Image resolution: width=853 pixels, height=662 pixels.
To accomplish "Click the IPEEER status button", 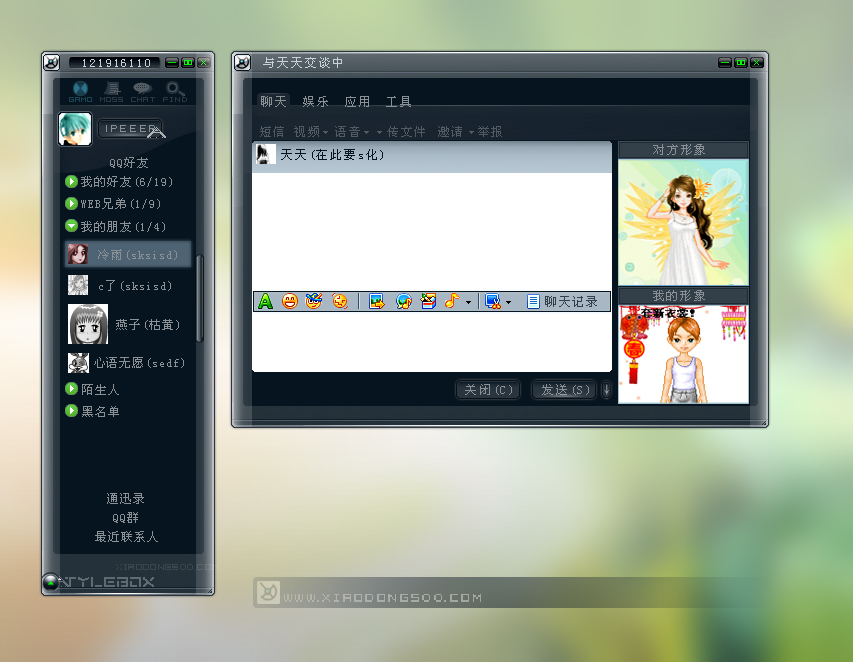I will (x=131, y=128).
